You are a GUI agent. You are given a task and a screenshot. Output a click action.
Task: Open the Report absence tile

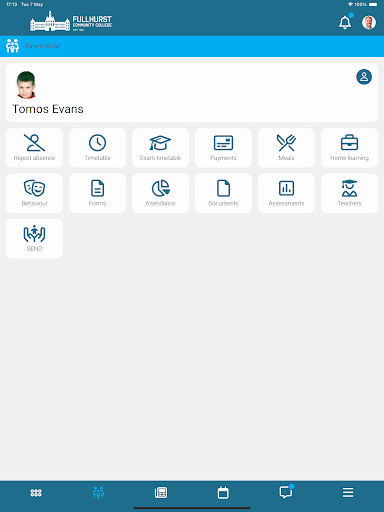click(34, 148)
